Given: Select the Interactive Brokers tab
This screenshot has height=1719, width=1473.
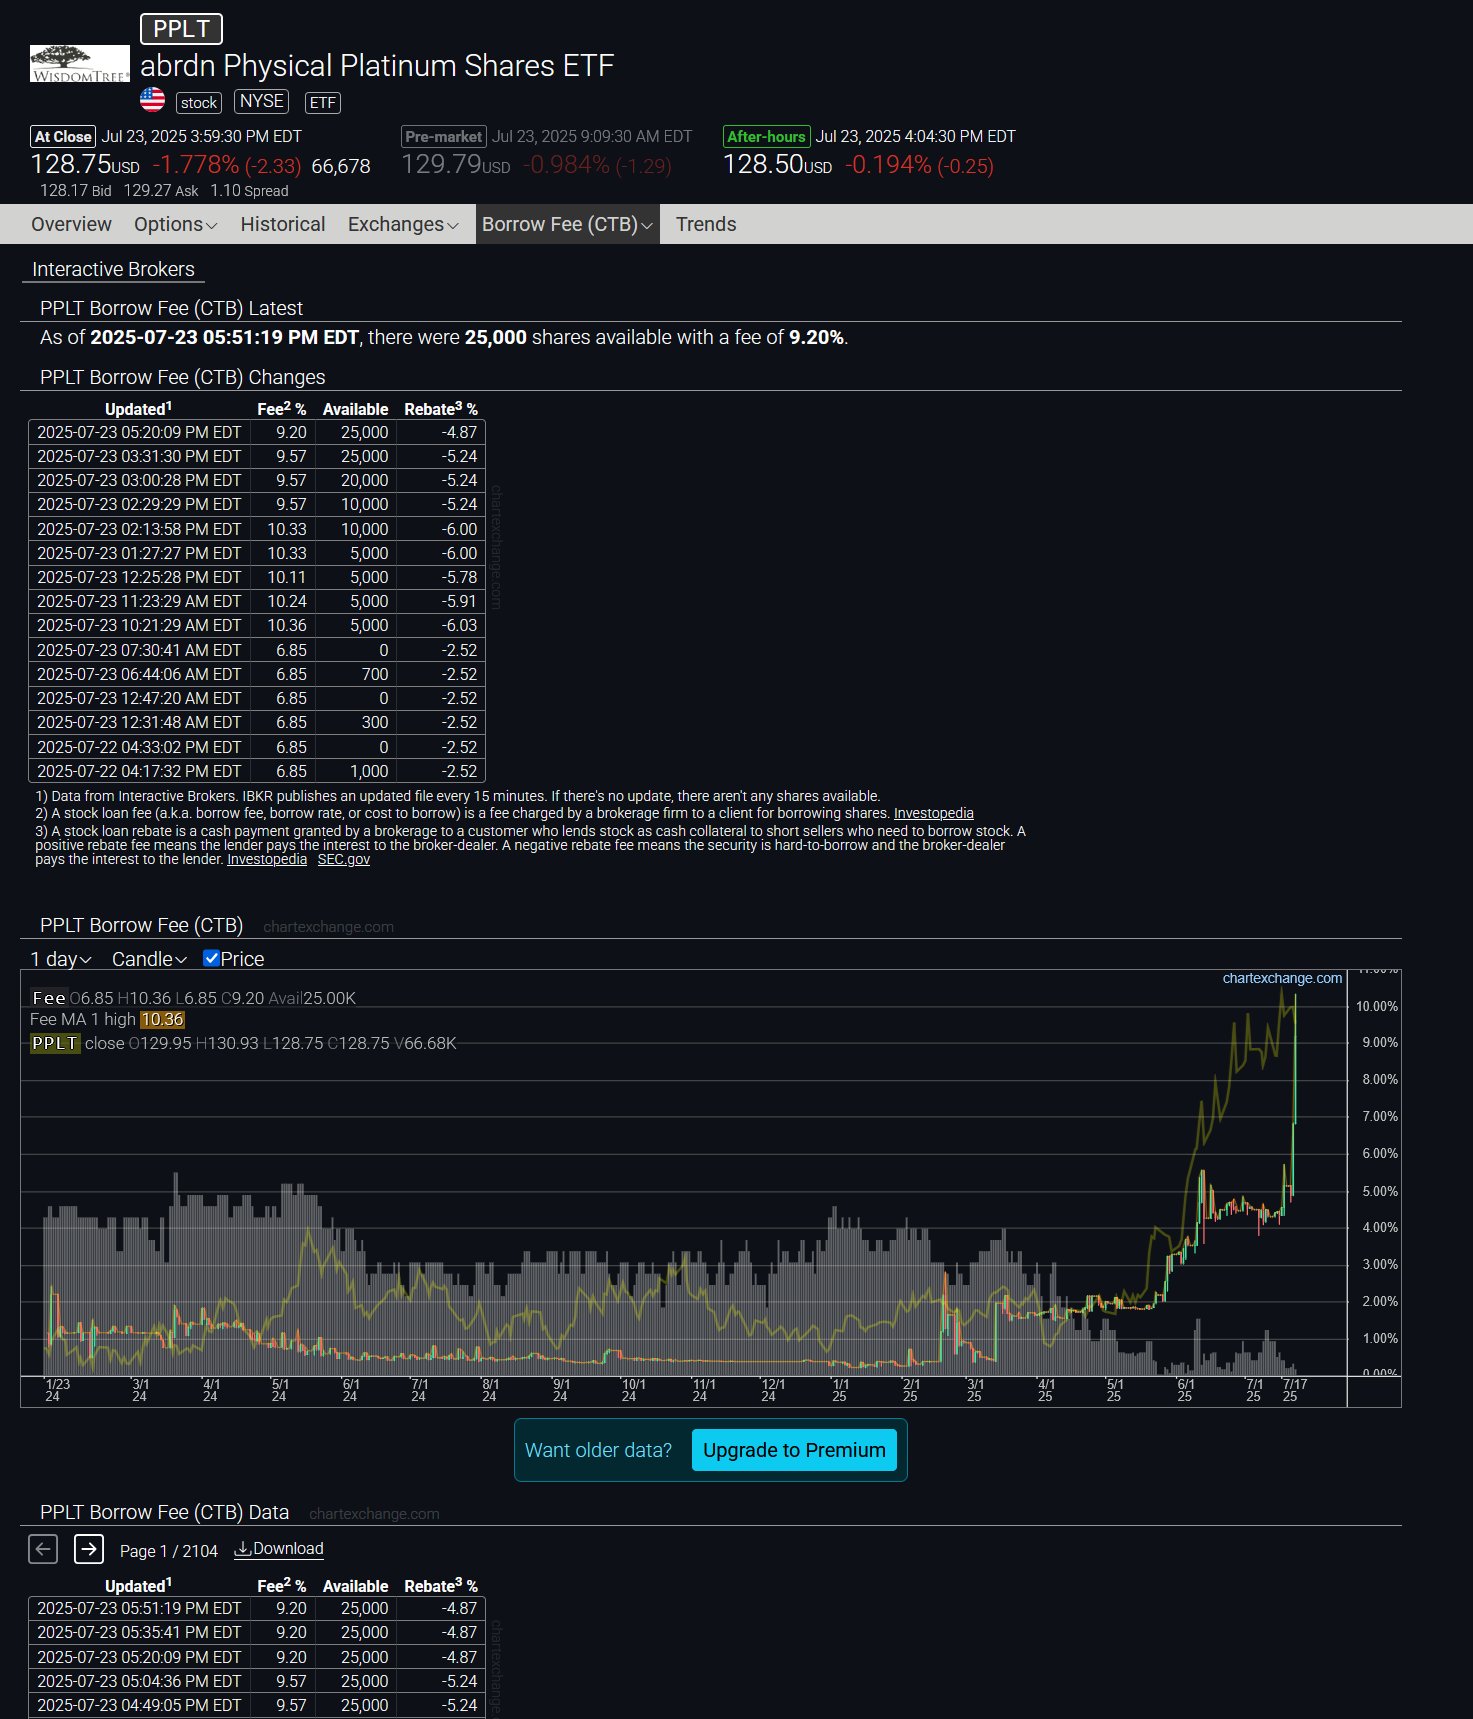Looking at the screenshot, I should 113,269.
